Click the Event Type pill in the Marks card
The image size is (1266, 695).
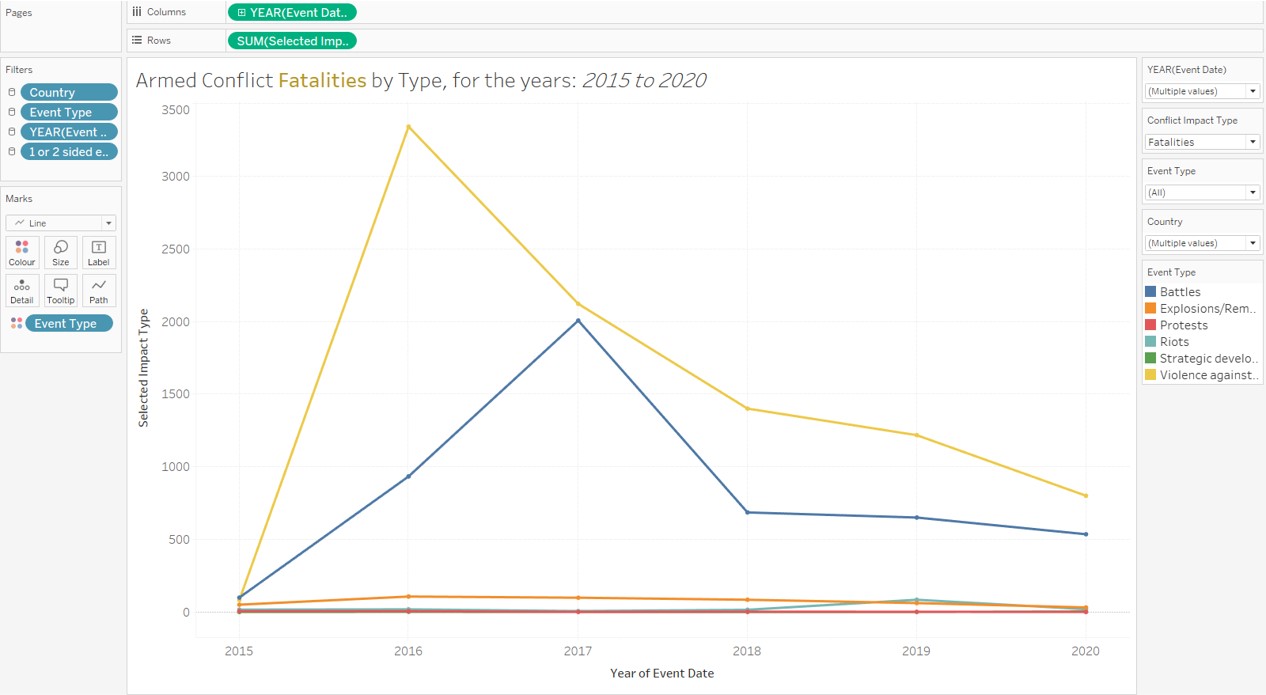pos(69,323)
